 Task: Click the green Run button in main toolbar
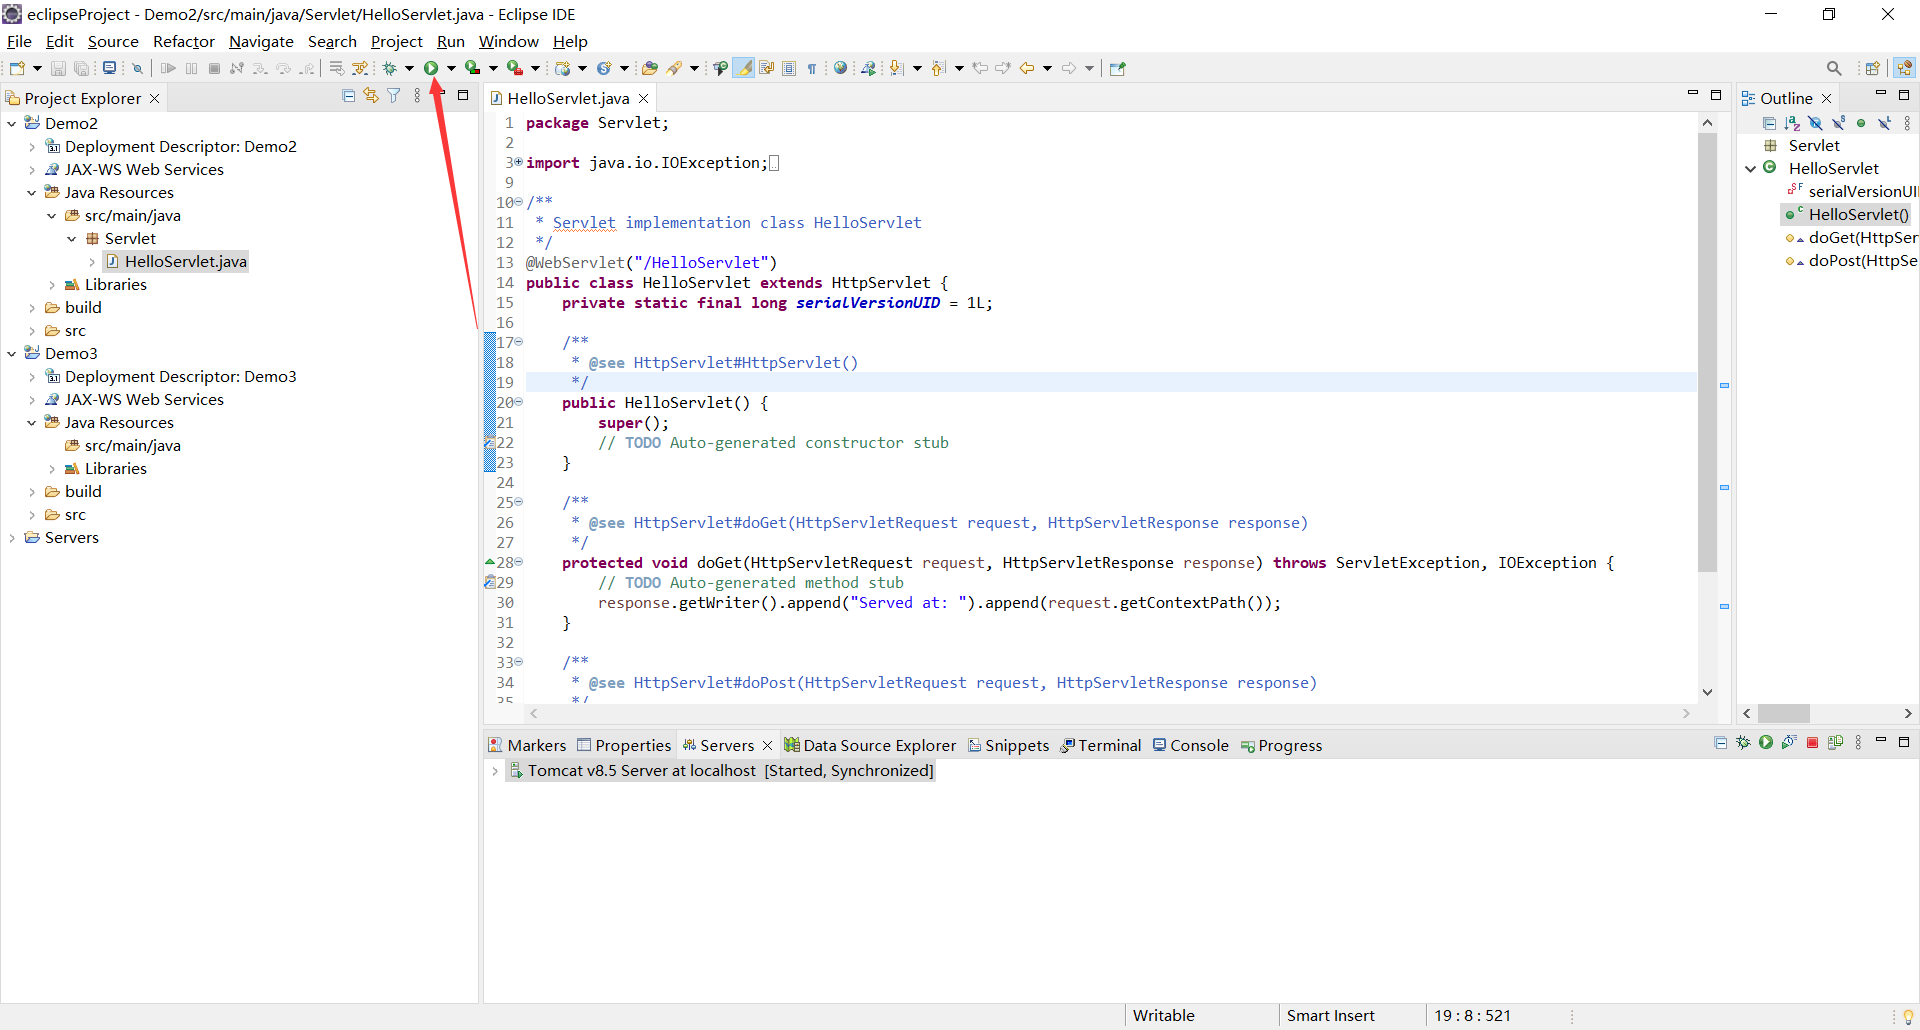(431, 68)
